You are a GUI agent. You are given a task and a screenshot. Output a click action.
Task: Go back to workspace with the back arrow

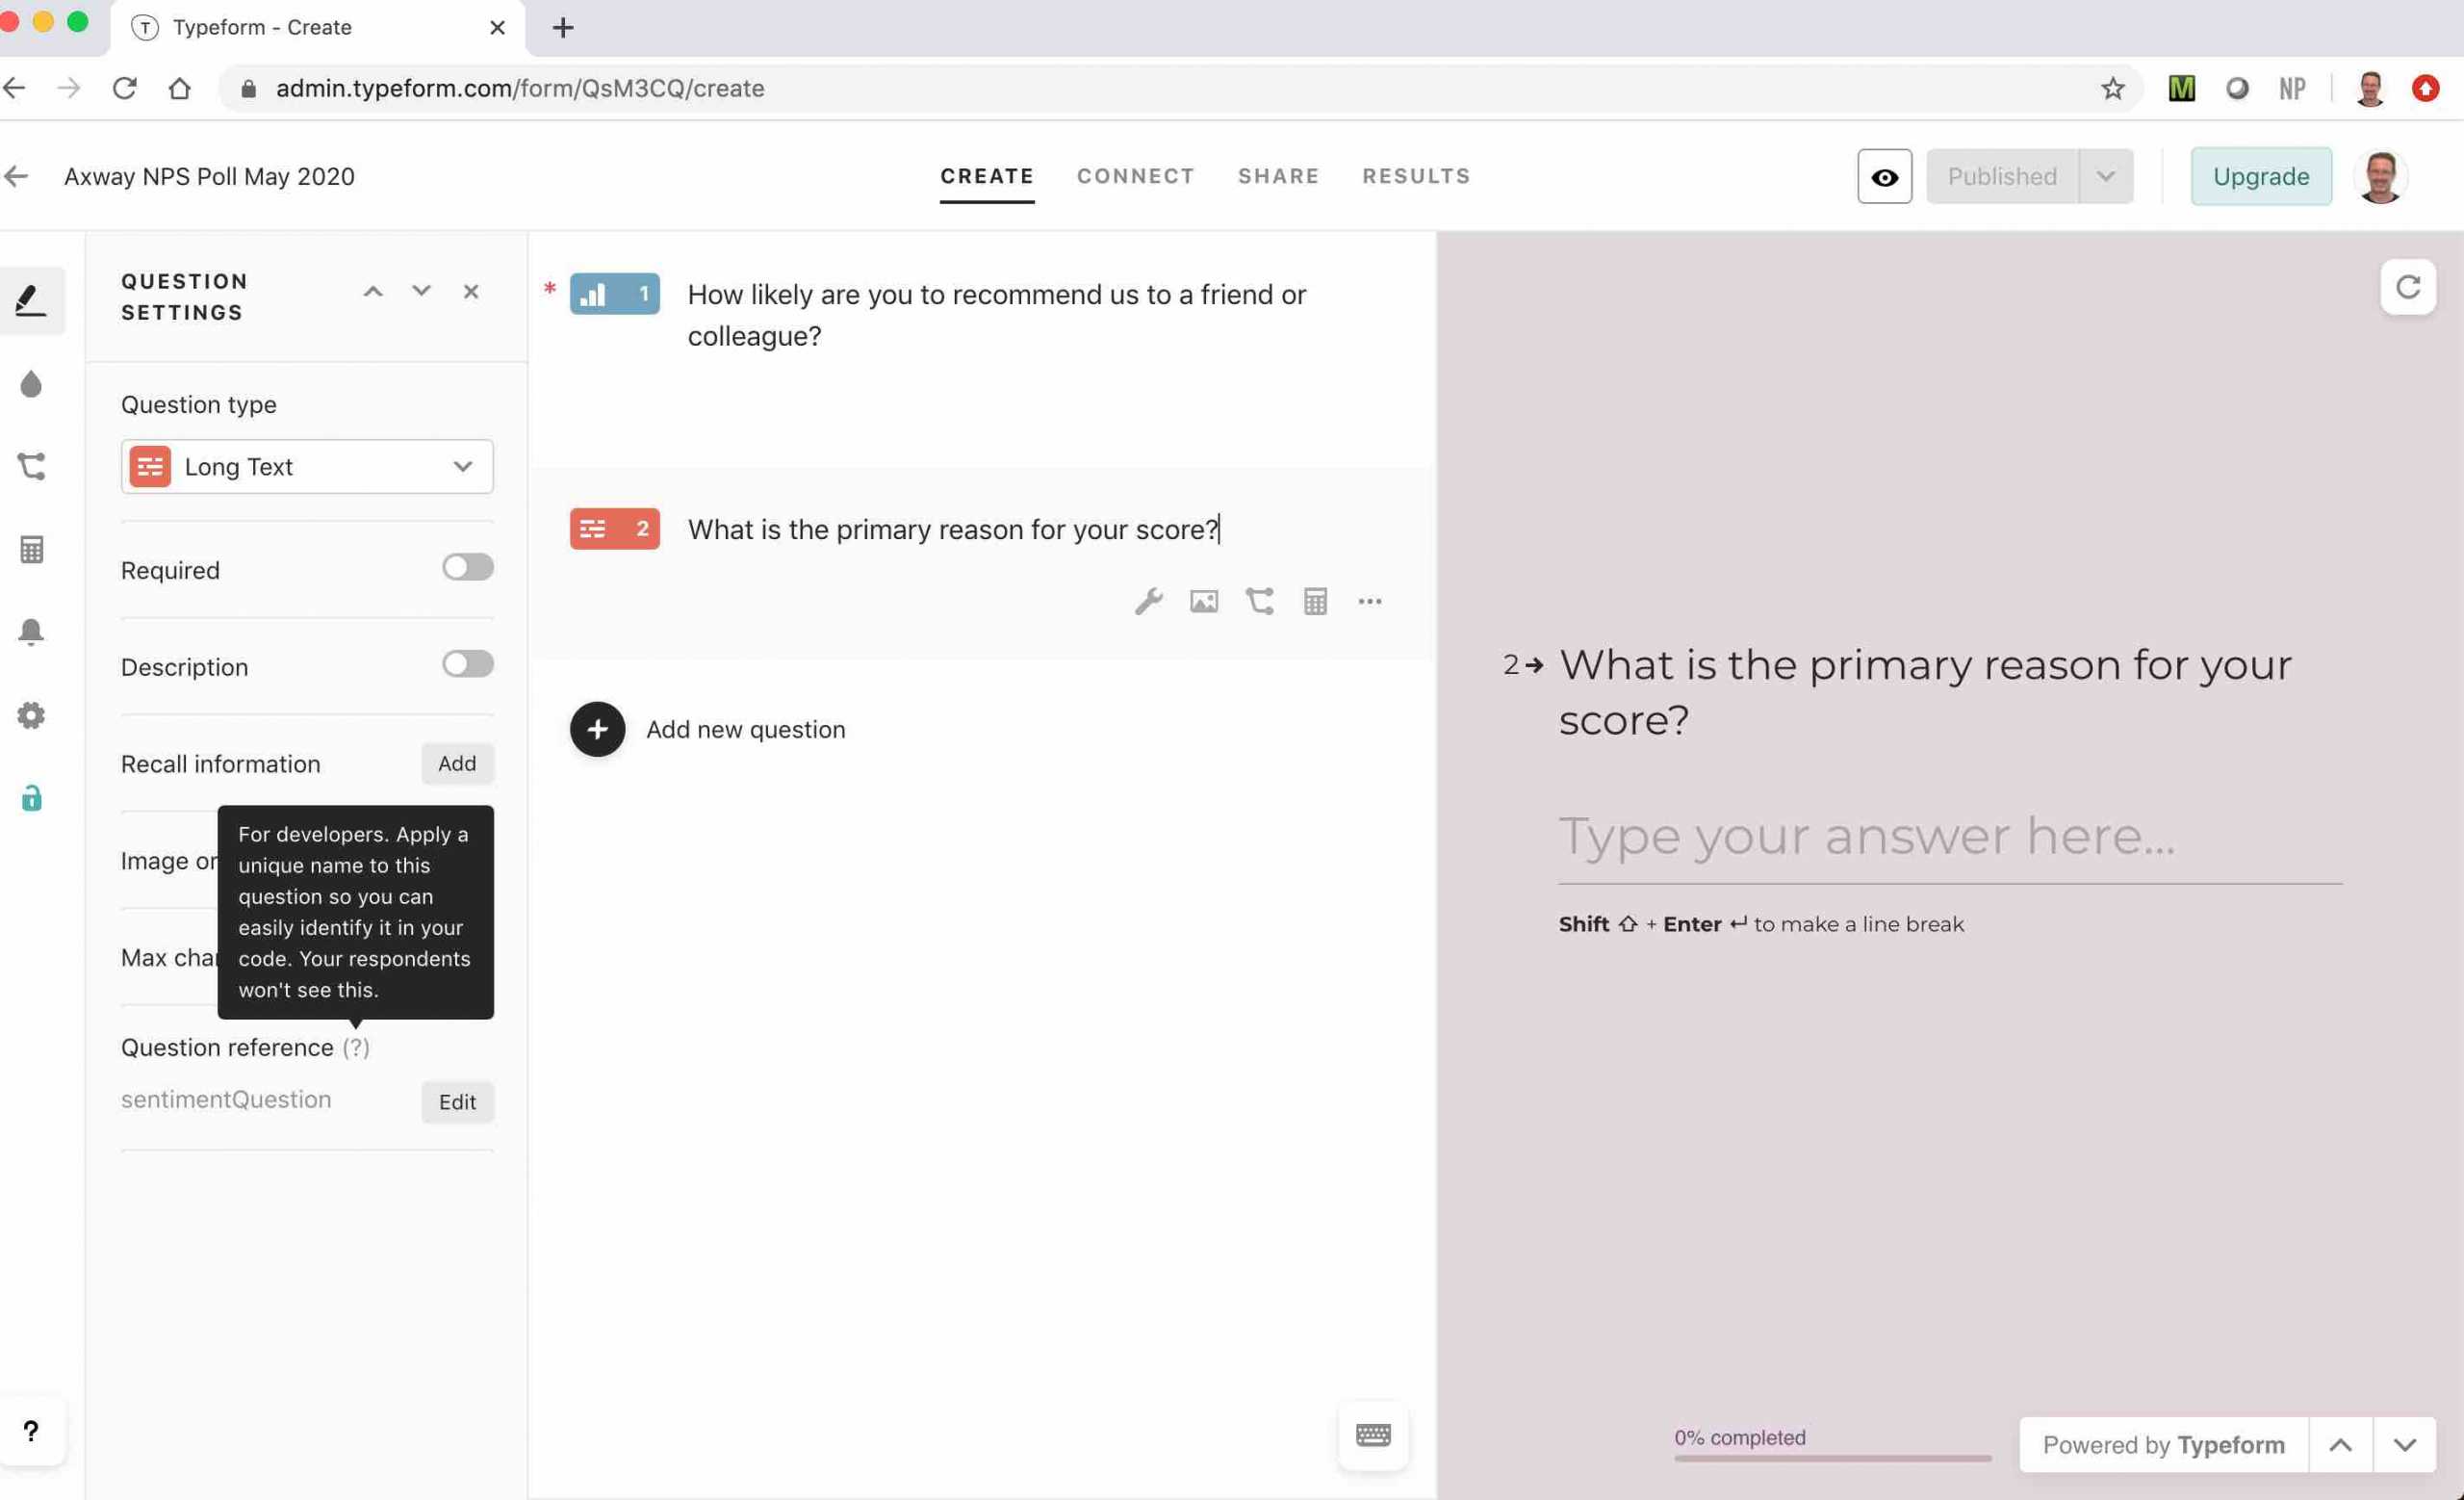pos(16,176)
